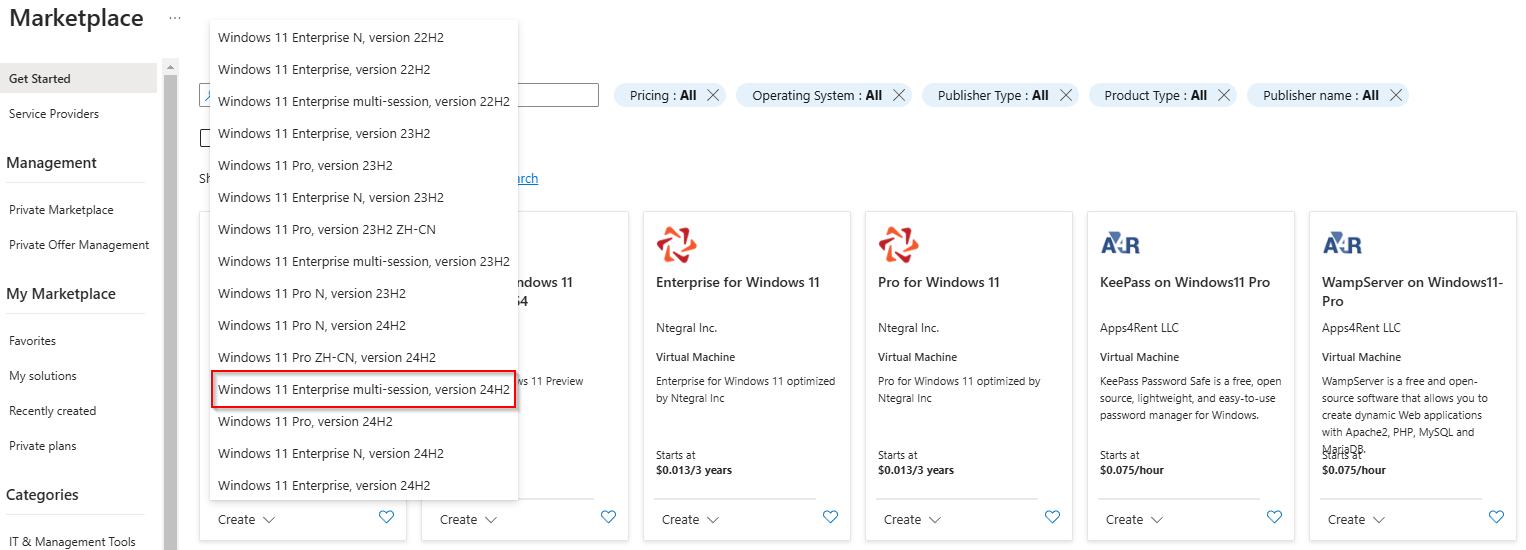Click heart icon on Pro for Windows 11 card
This screenshot has height=550, width=1526.
[1052, 517]
